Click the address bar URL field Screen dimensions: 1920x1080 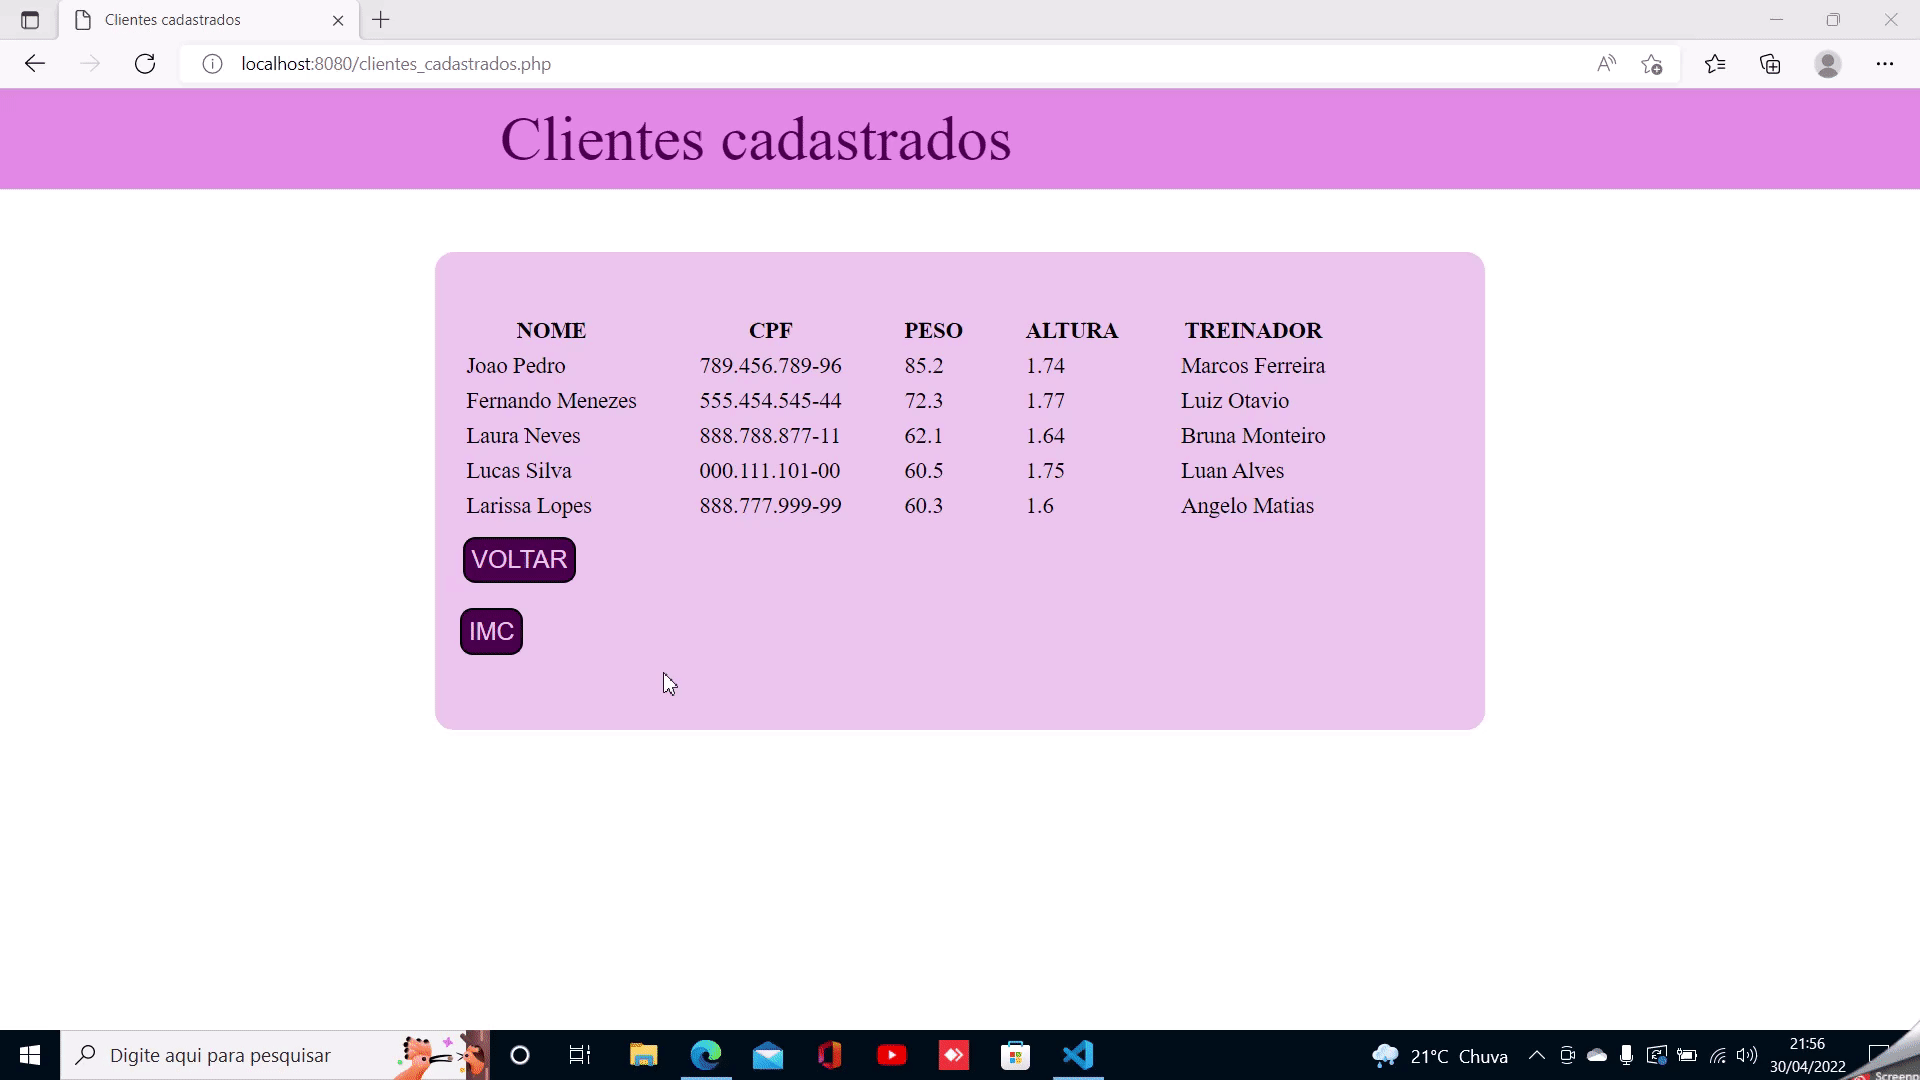395,63
